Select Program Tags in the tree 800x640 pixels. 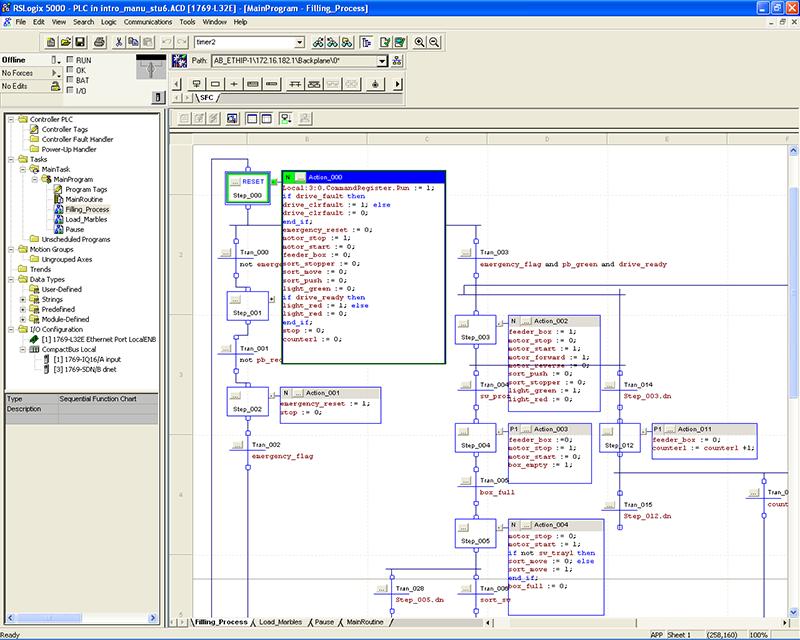(x=86, y=189)
